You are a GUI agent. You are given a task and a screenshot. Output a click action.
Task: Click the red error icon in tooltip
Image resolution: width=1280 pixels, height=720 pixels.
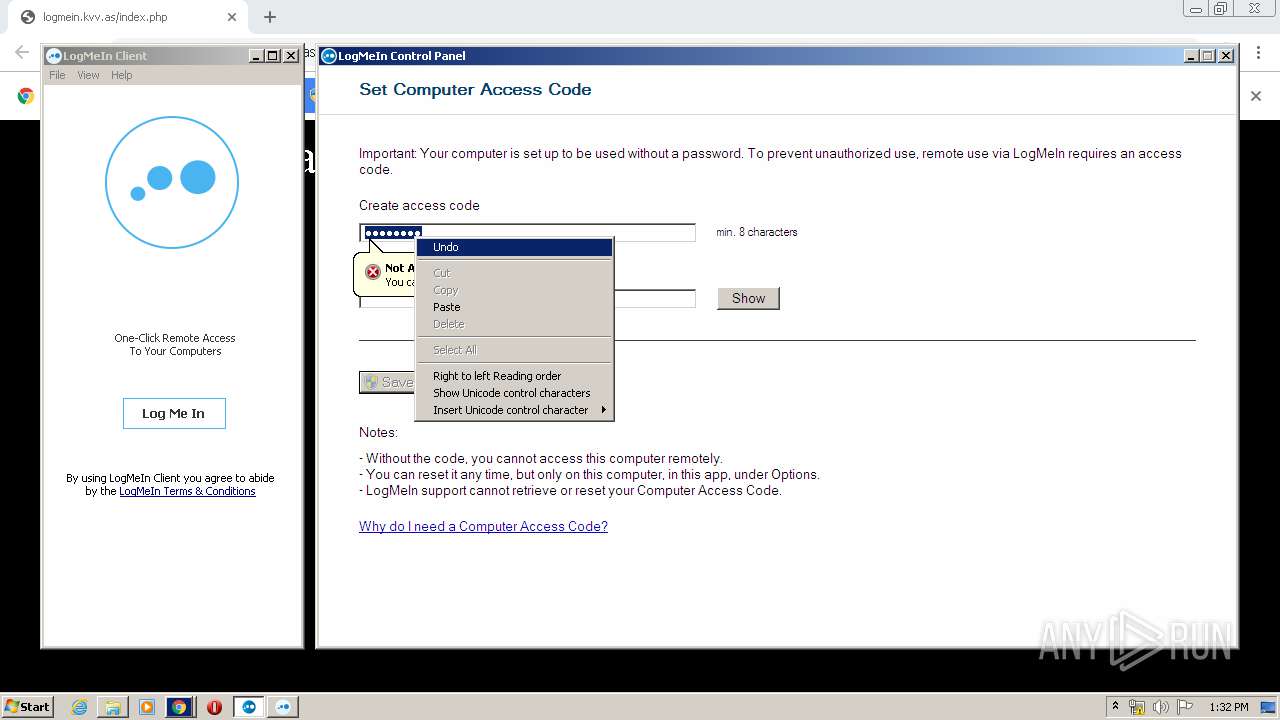(372, 272)
